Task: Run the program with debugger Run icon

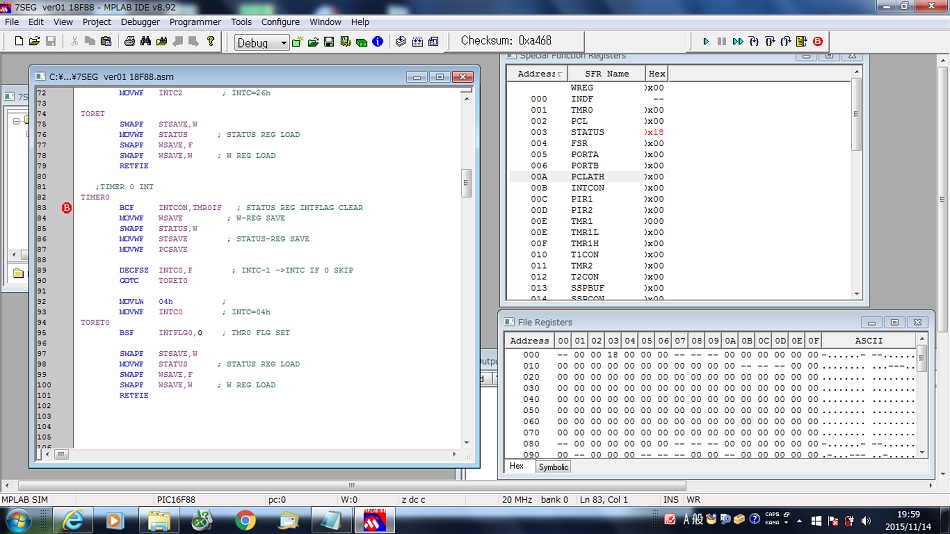Action: click(x=706, y=41)
